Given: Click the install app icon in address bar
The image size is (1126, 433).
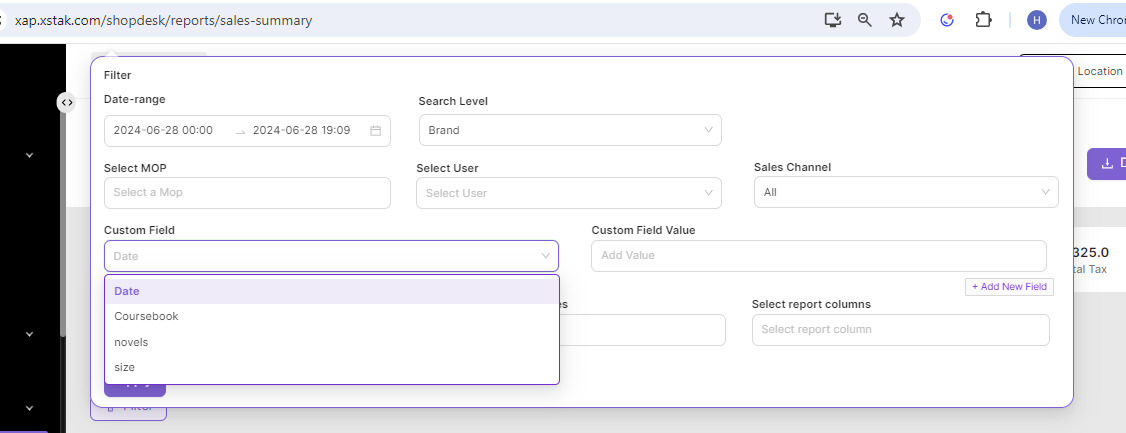Looking at the screenshot, I should coord(832,20).
